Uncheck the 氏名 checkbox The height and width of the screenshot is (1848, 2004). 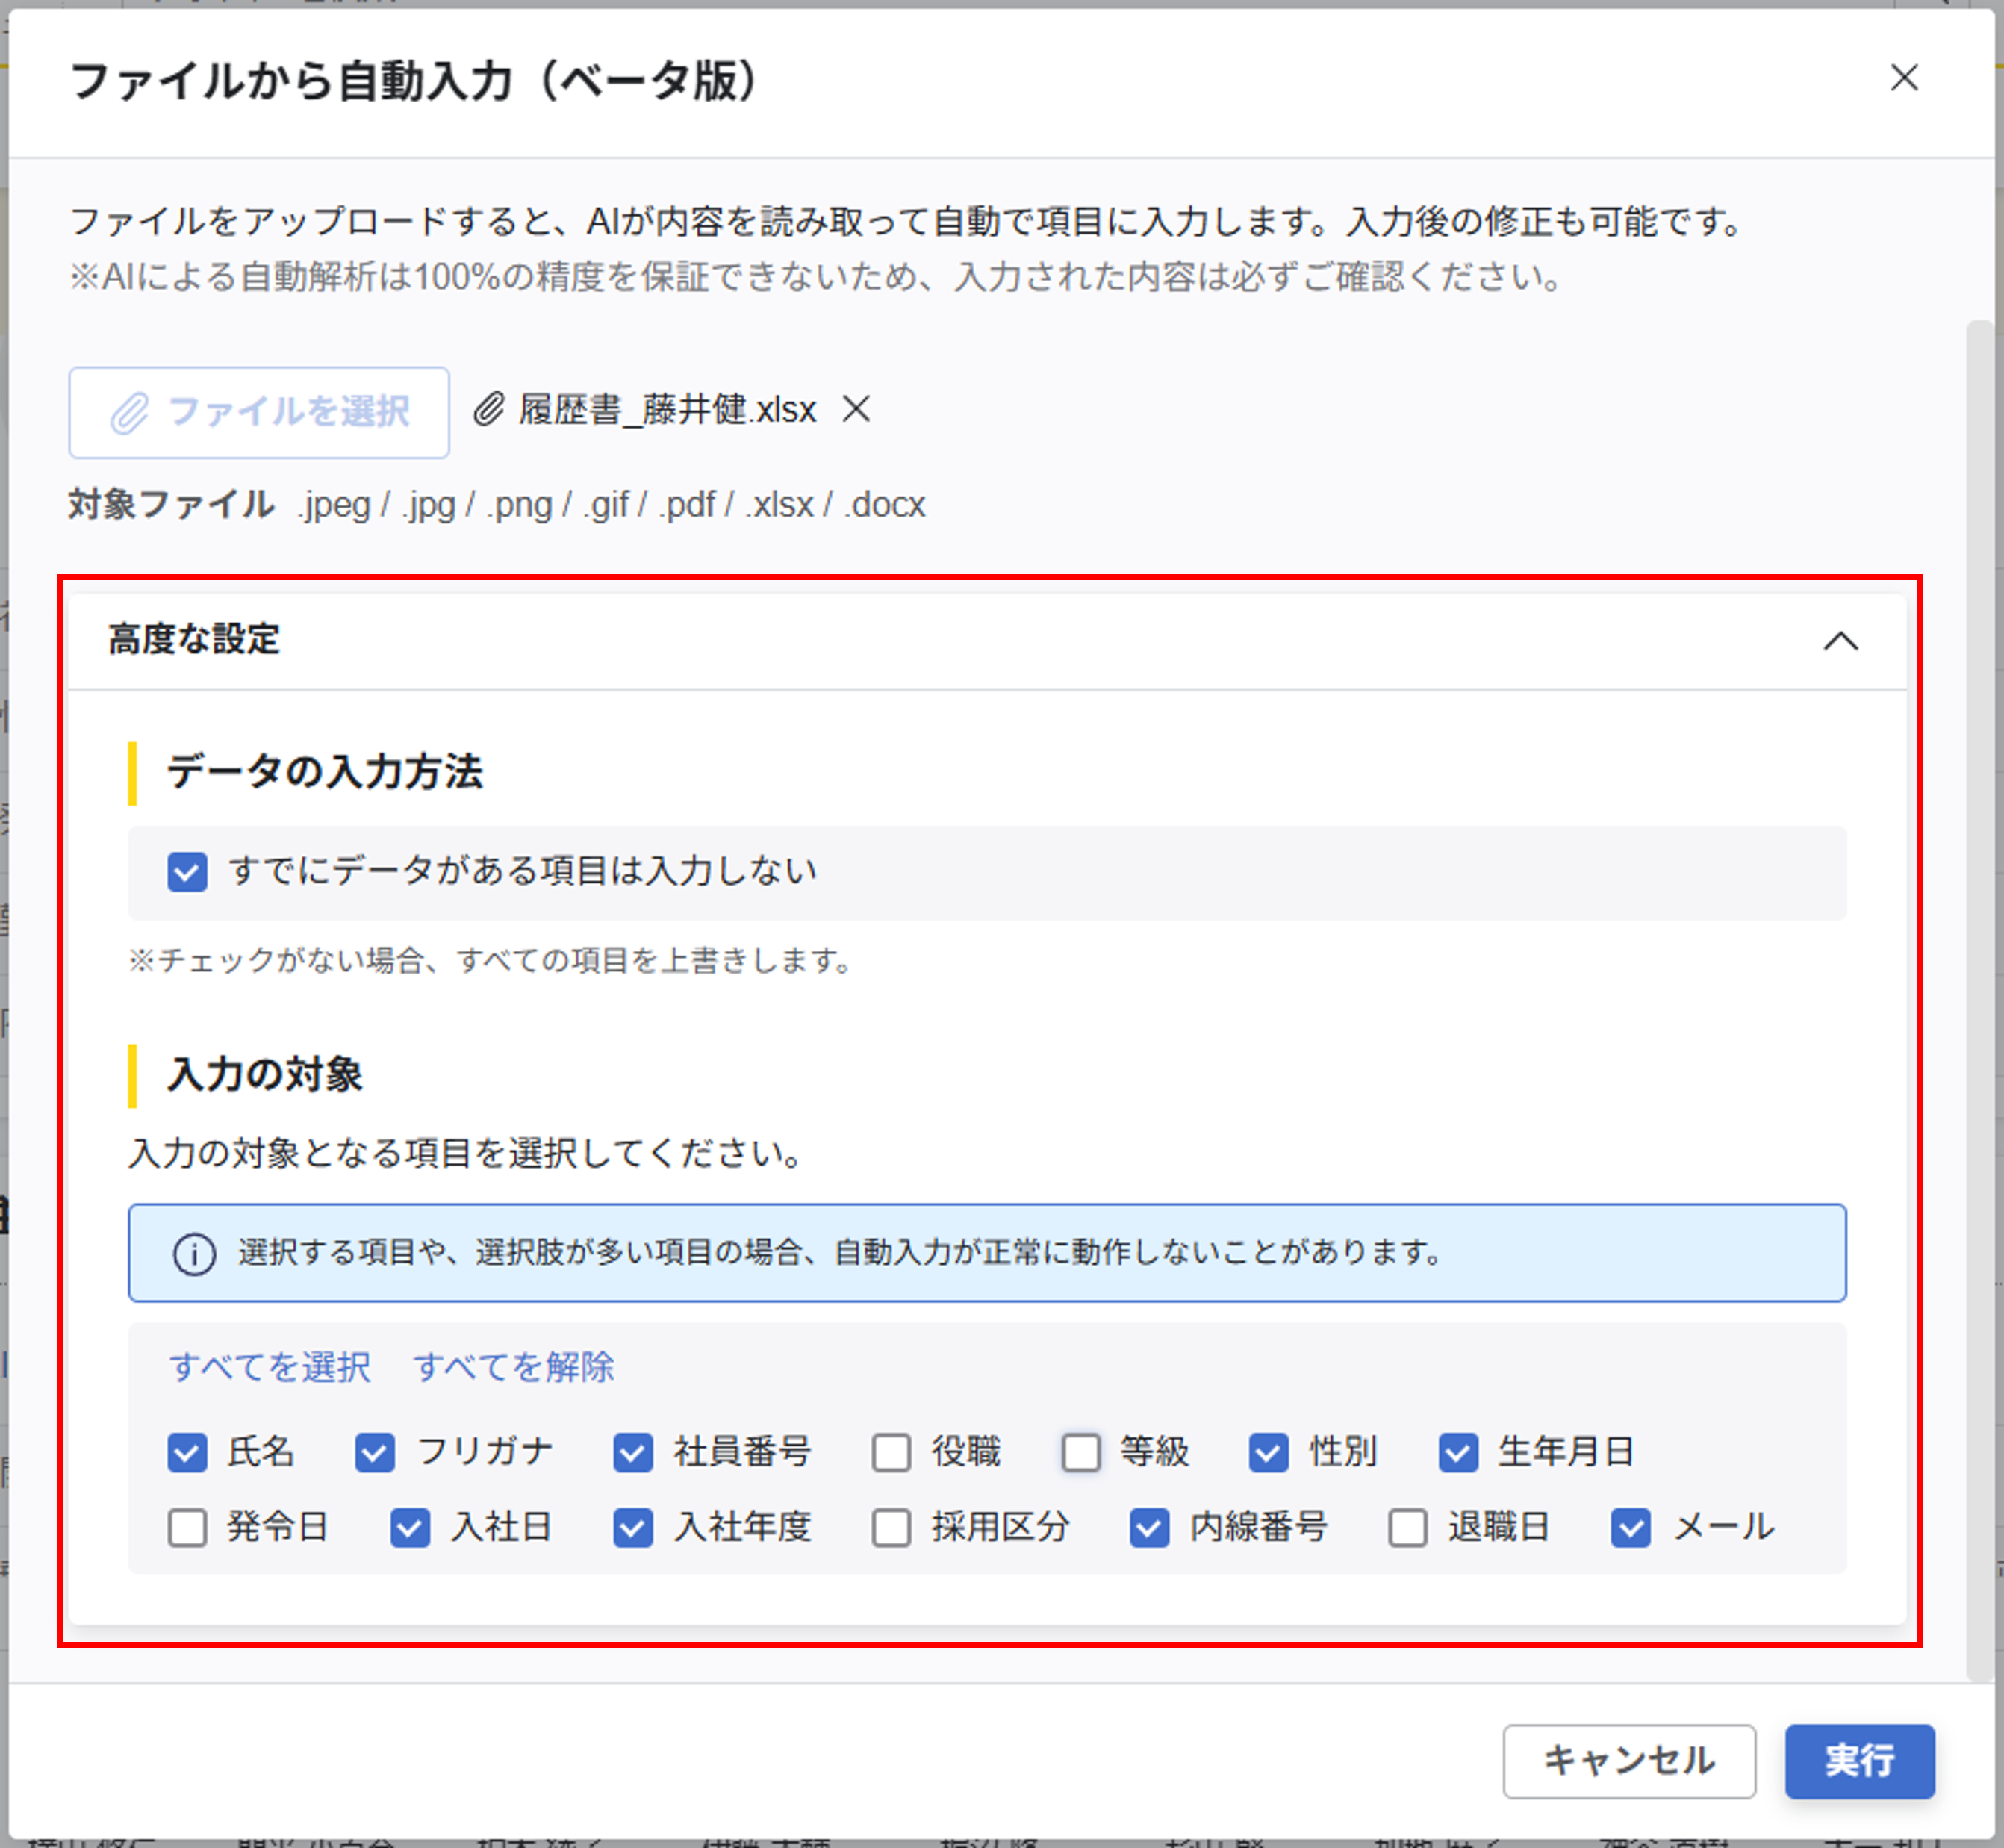pyautogui.click(x=187, y=1452)
